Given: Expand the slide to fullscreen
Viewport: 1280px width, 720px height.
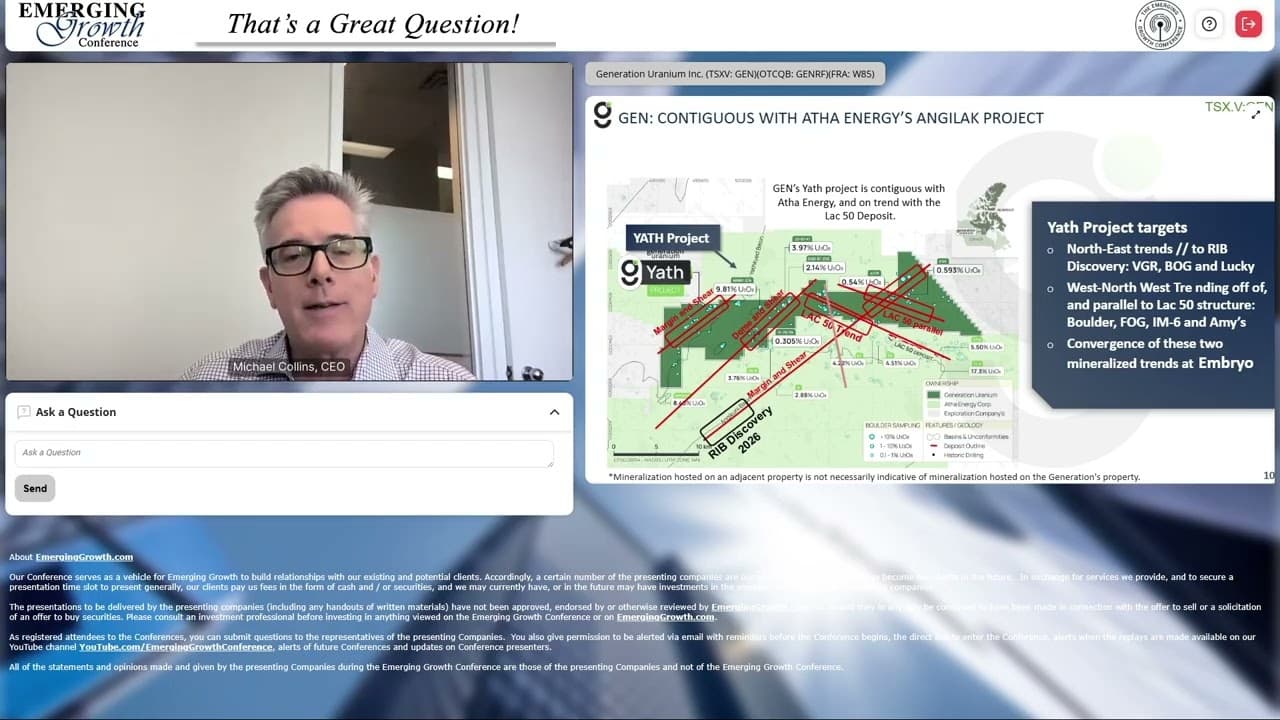Looking at the screenshot, I should [x=1256, y=114].
